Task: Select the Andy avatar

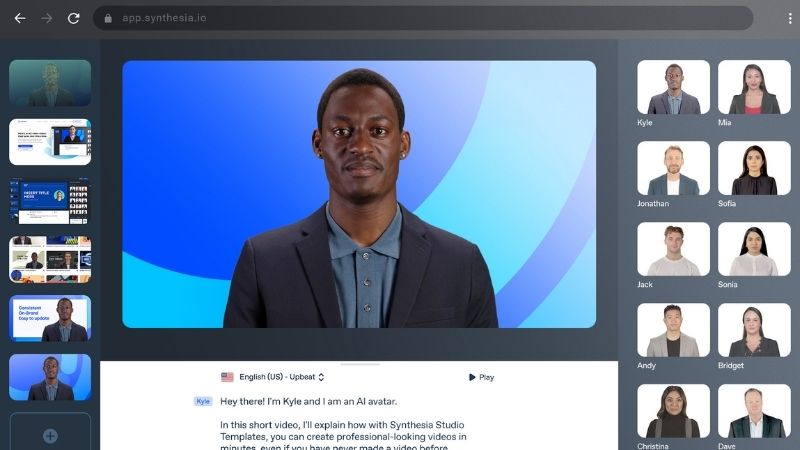Action: click(x=673, y=330)
